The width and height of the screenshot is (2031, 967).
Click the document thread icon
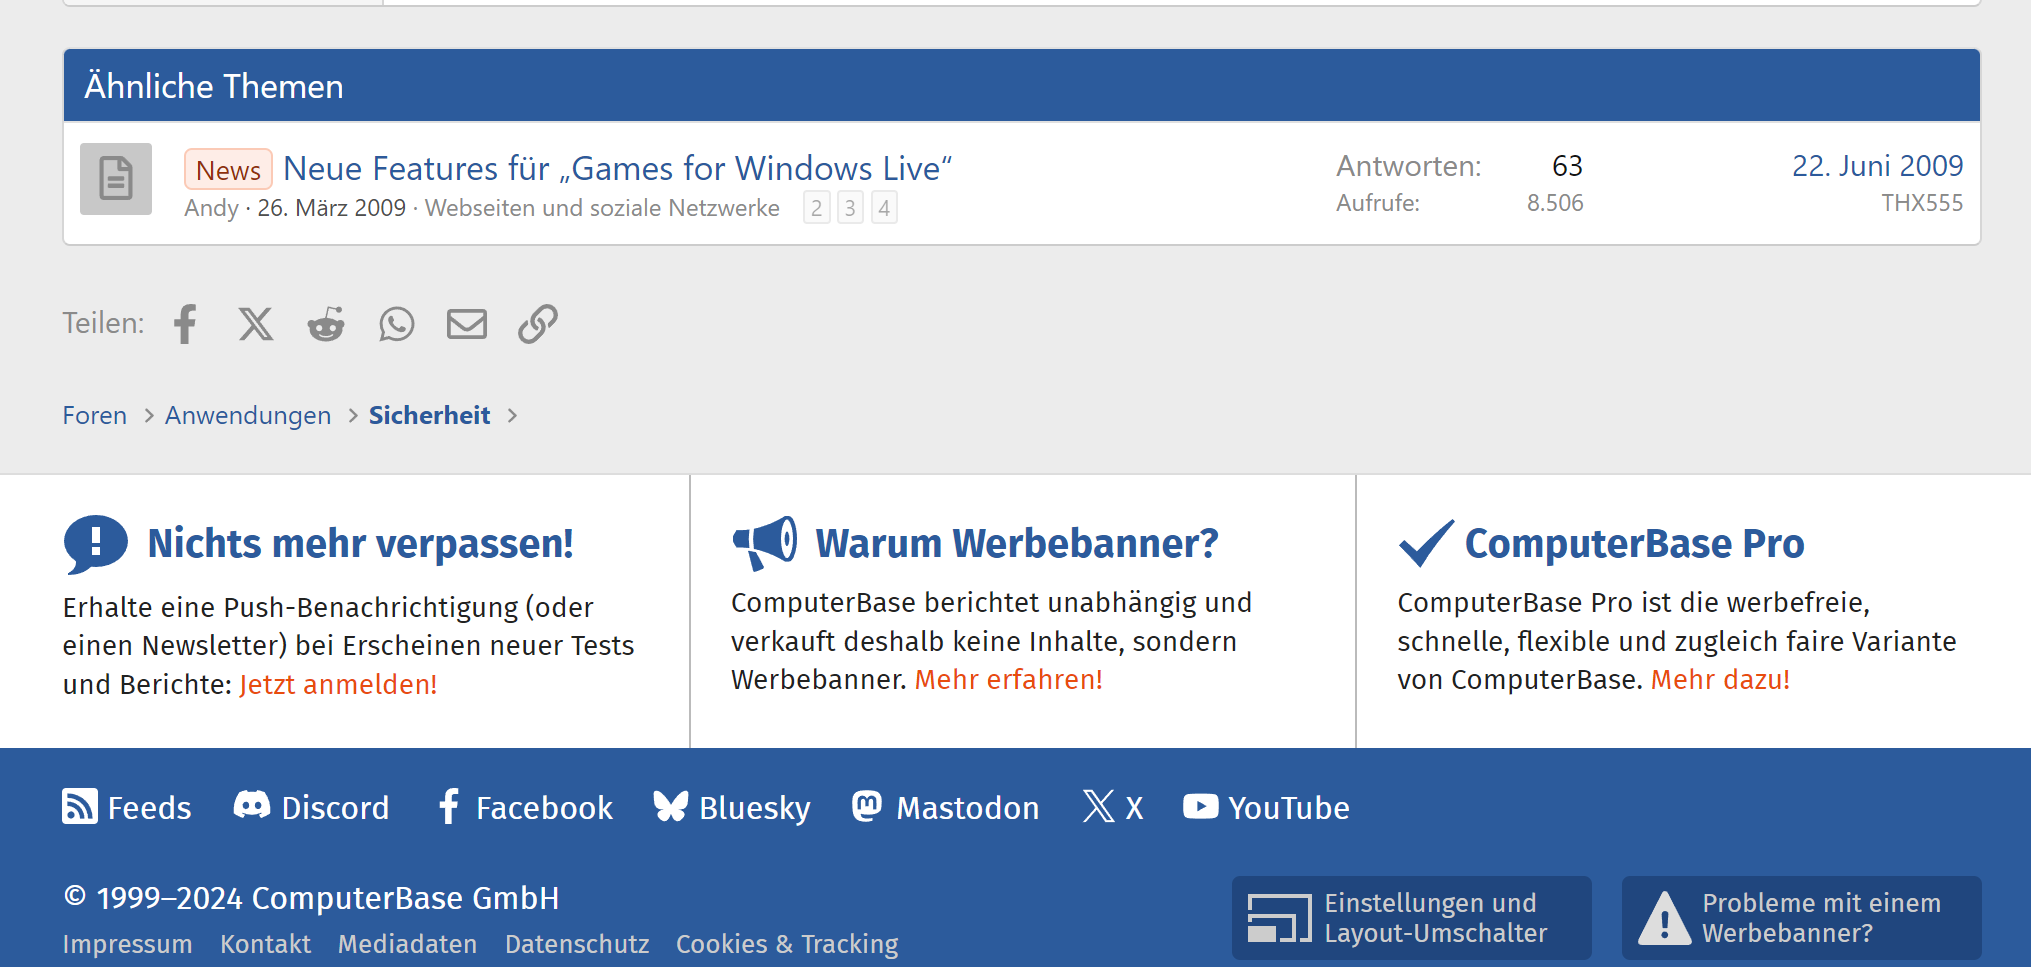(116, 179)
